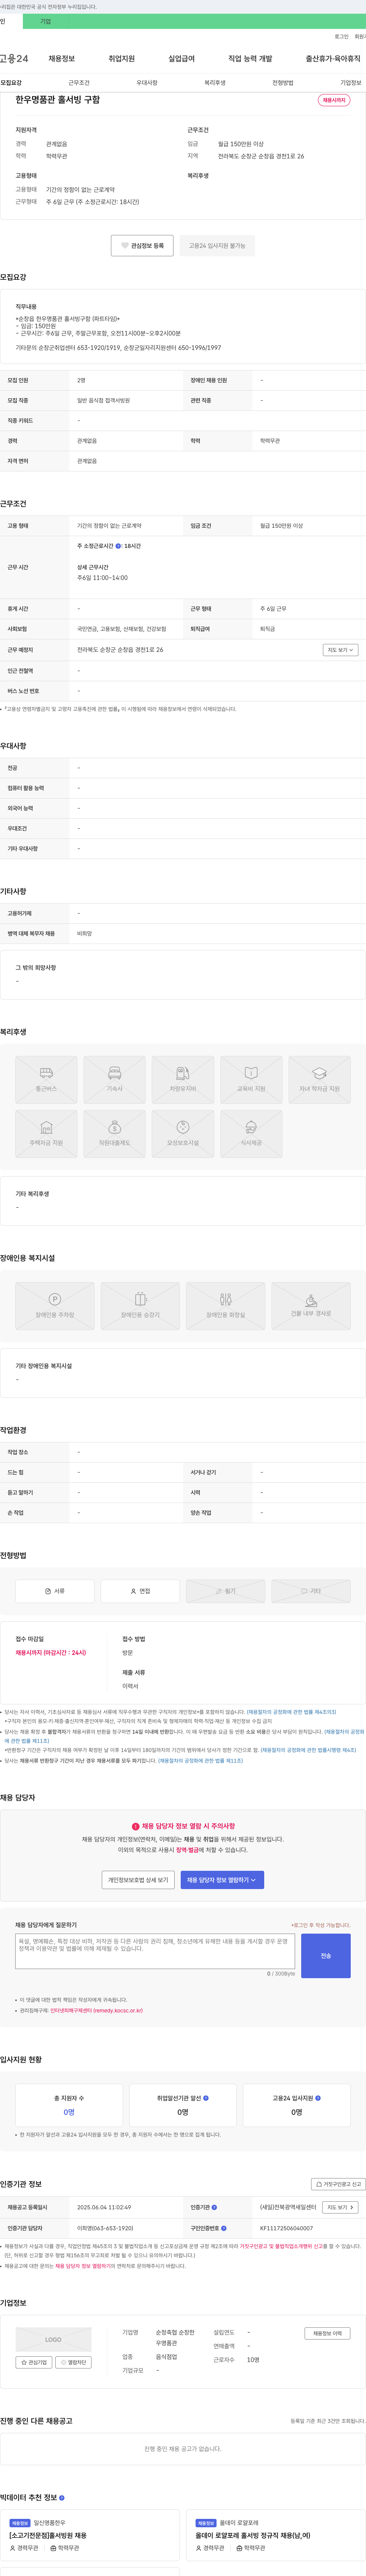The width and height of the screenshot is (366, 2576).
Task: Click the 기타 selection method tile
Action: click(311, 1591)
